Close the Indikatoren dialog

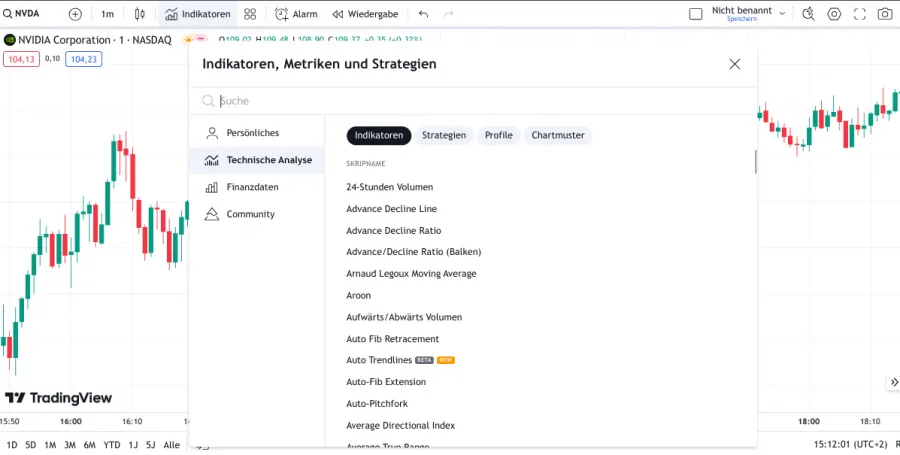coord(735,64)
